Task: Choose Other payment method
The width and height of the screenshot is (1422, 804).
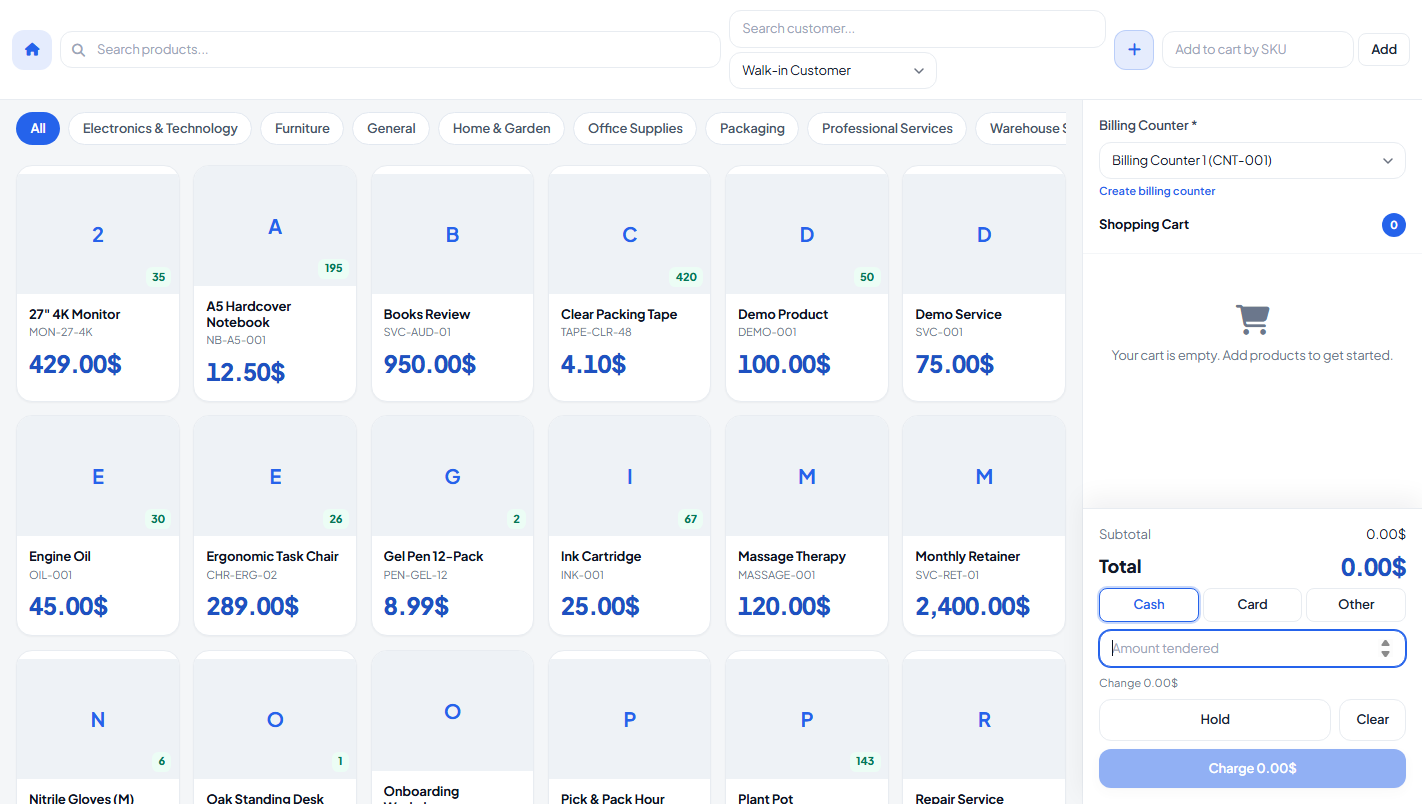Action: (1356, 604)
